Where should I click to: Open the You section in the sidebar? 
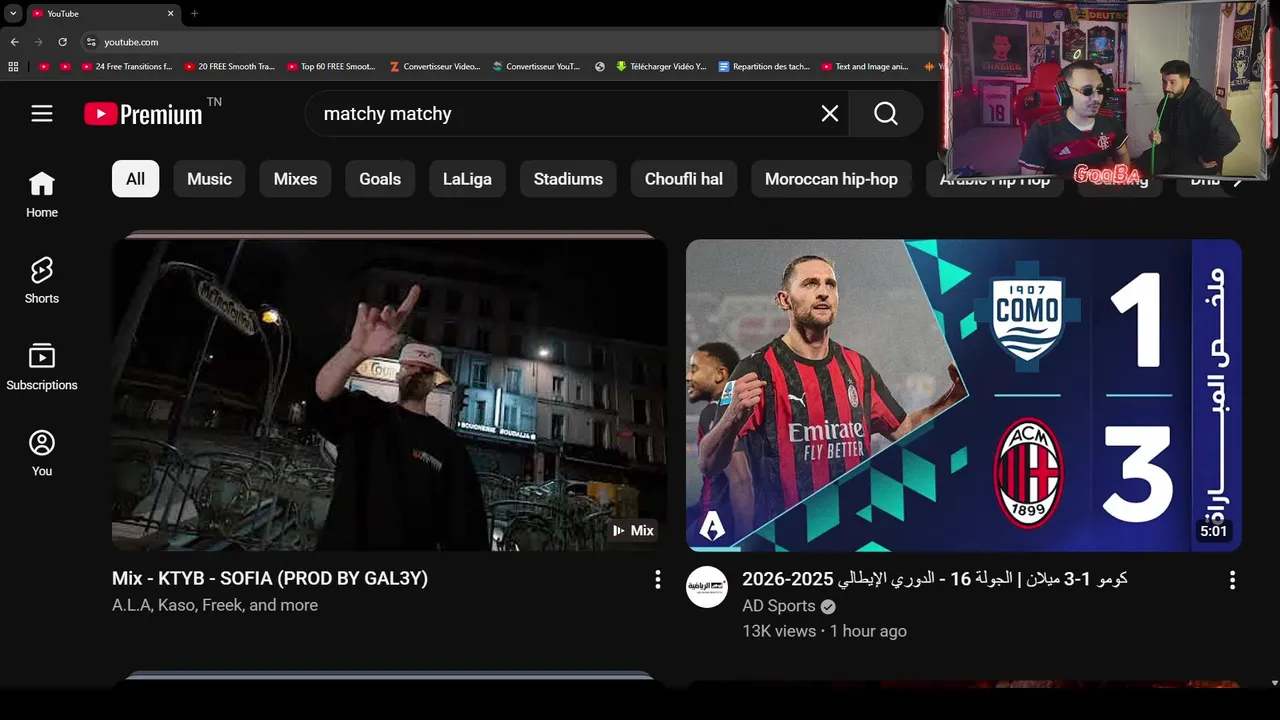[x=42, y=453]
